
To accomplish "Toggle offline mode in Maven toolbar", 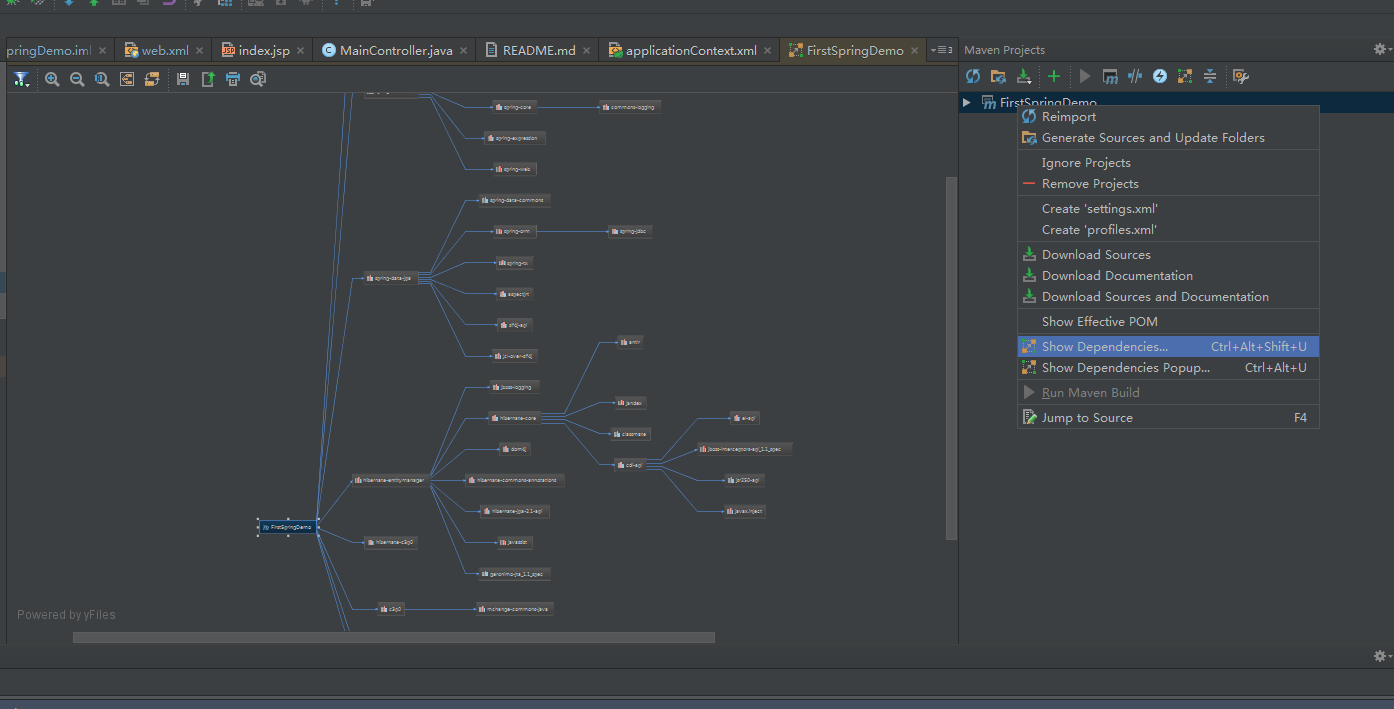I will point(1135,76).
